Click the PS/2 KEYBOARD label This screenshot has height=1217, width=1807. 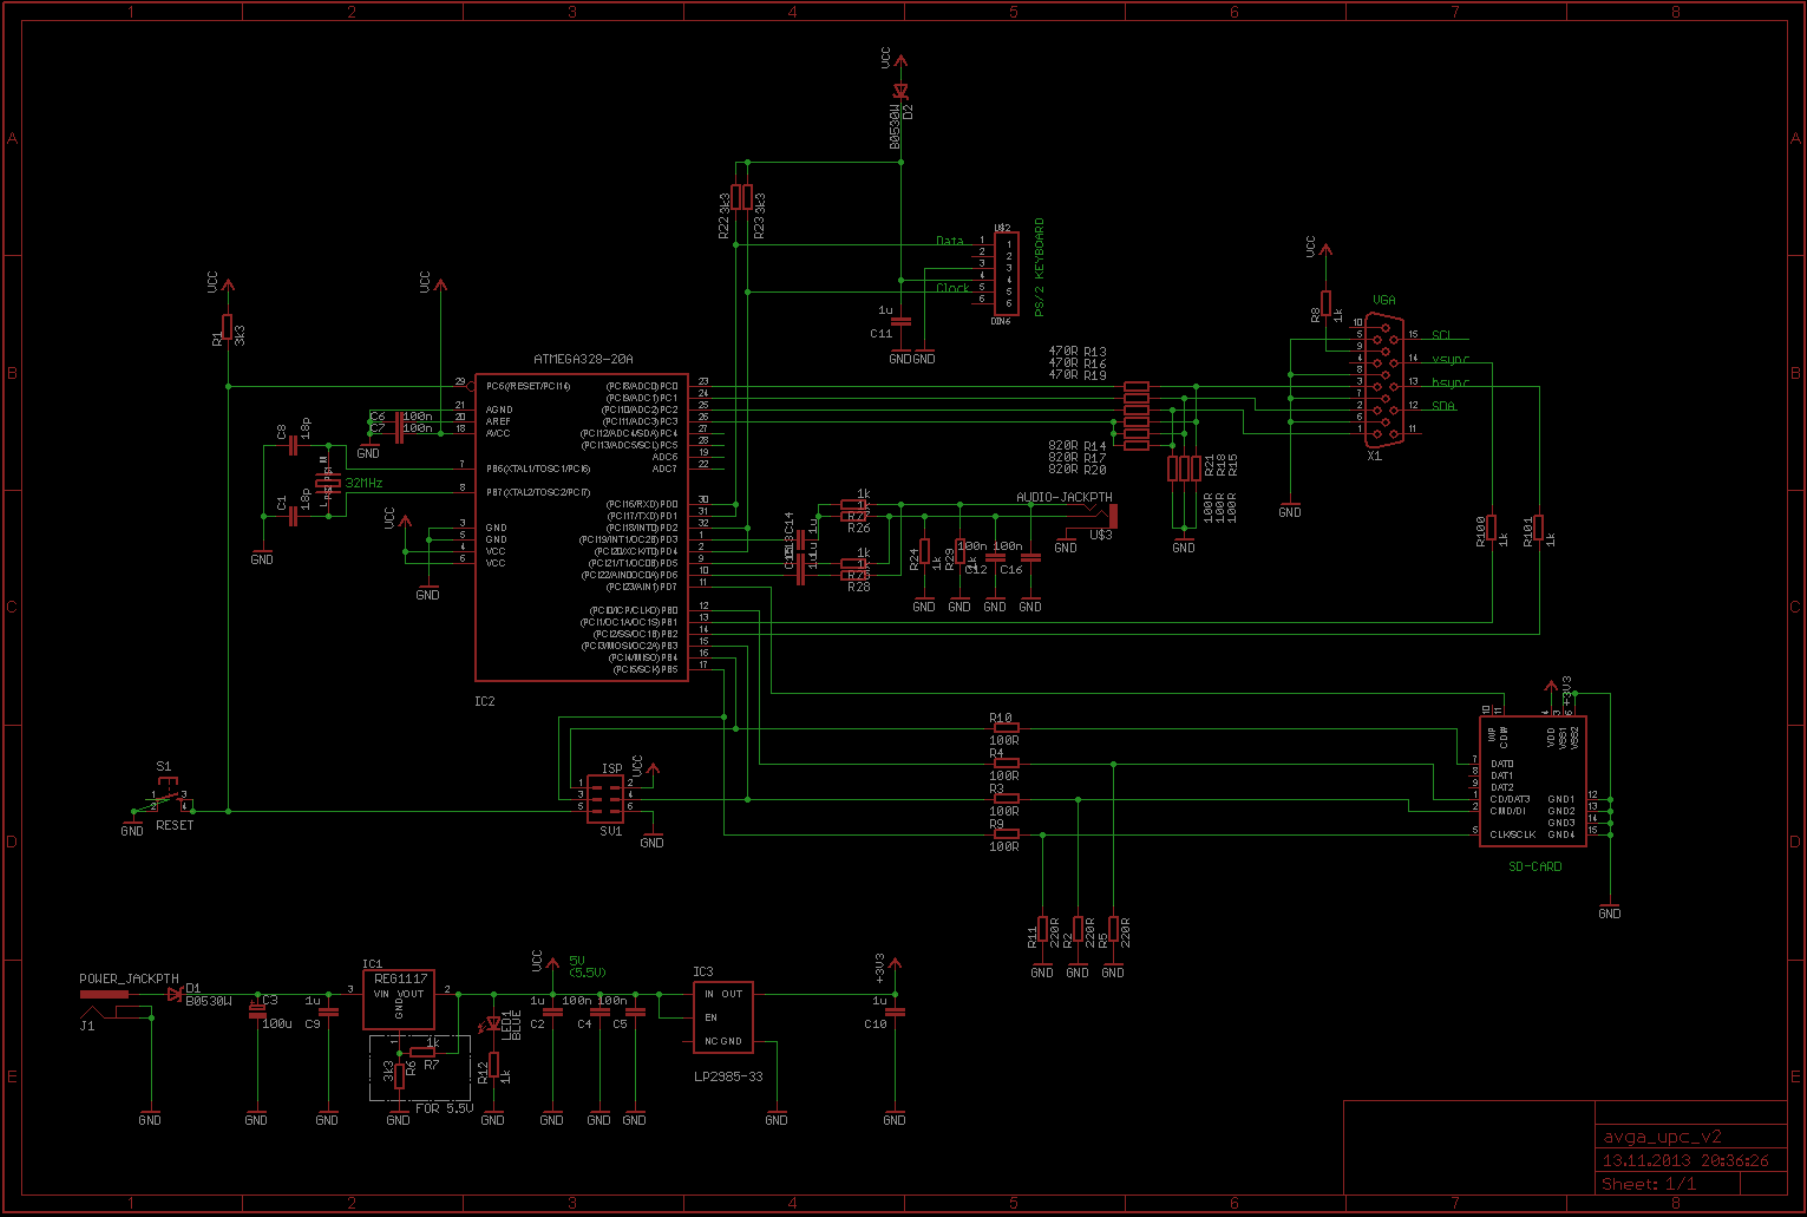[x=1039, y=268]
